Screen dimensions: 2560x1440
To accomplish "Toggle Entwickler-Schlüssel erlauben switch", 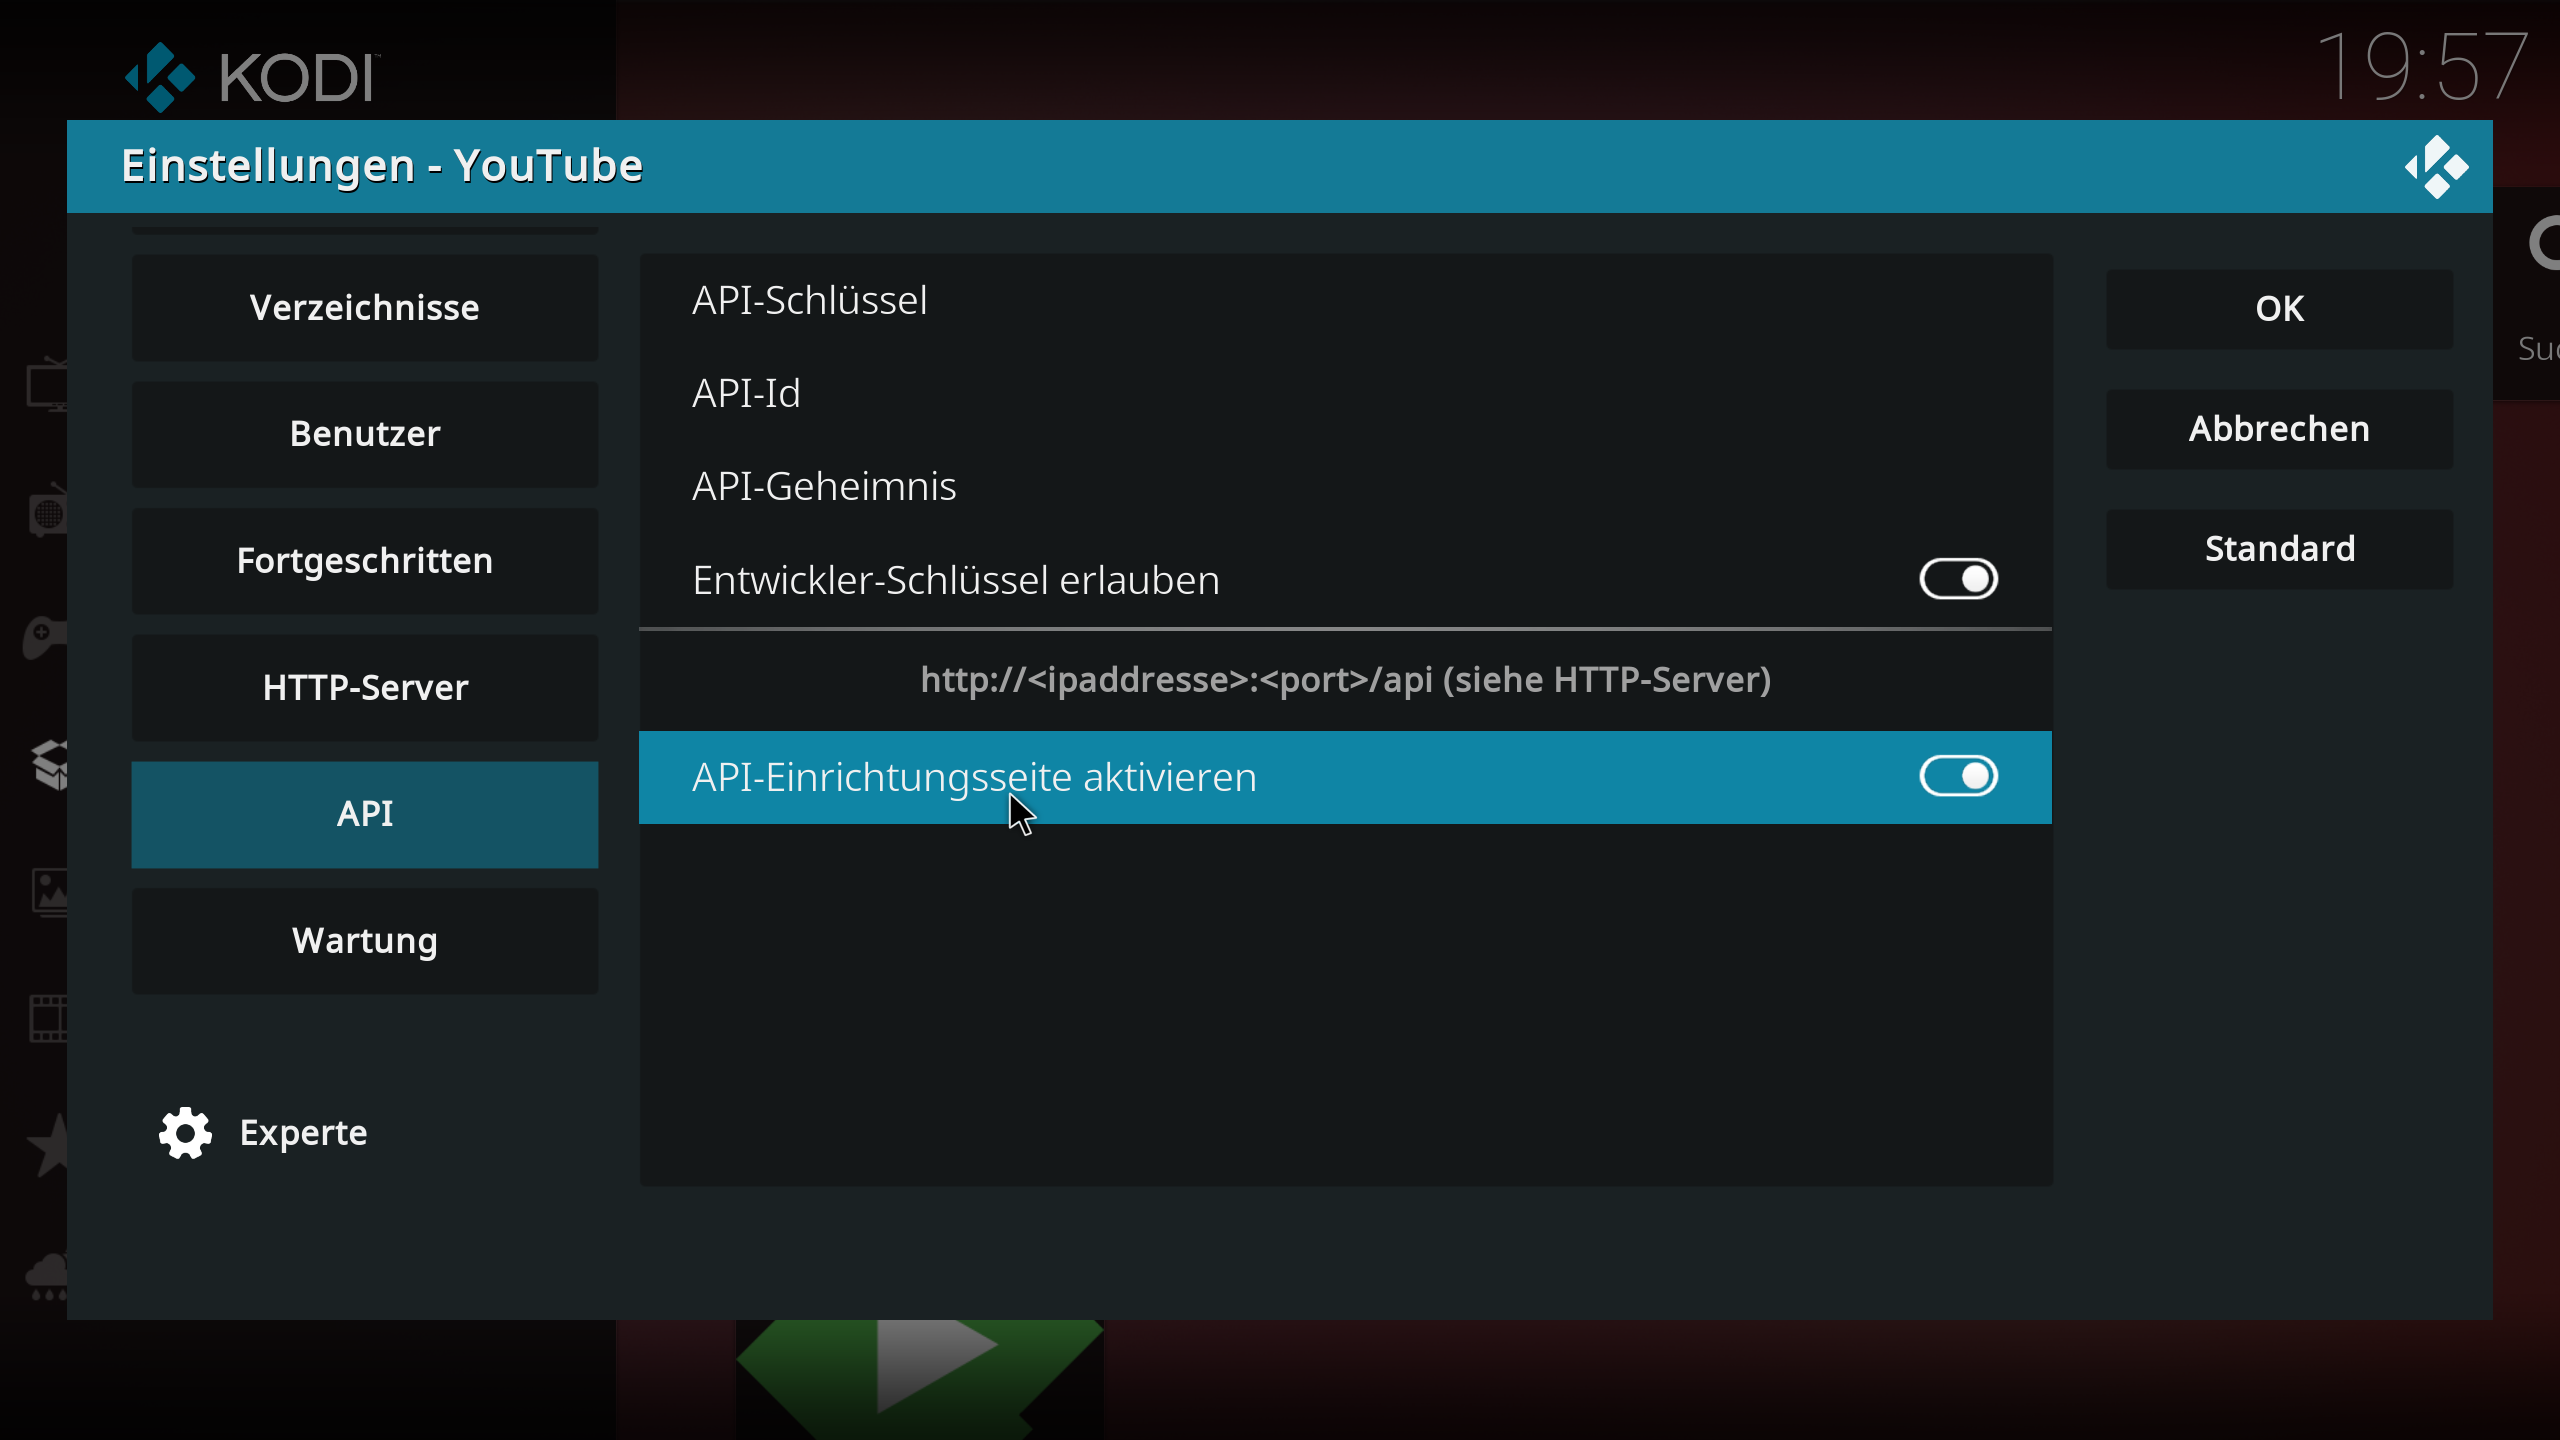I will pyautogui.click(x=1958, y=579).
